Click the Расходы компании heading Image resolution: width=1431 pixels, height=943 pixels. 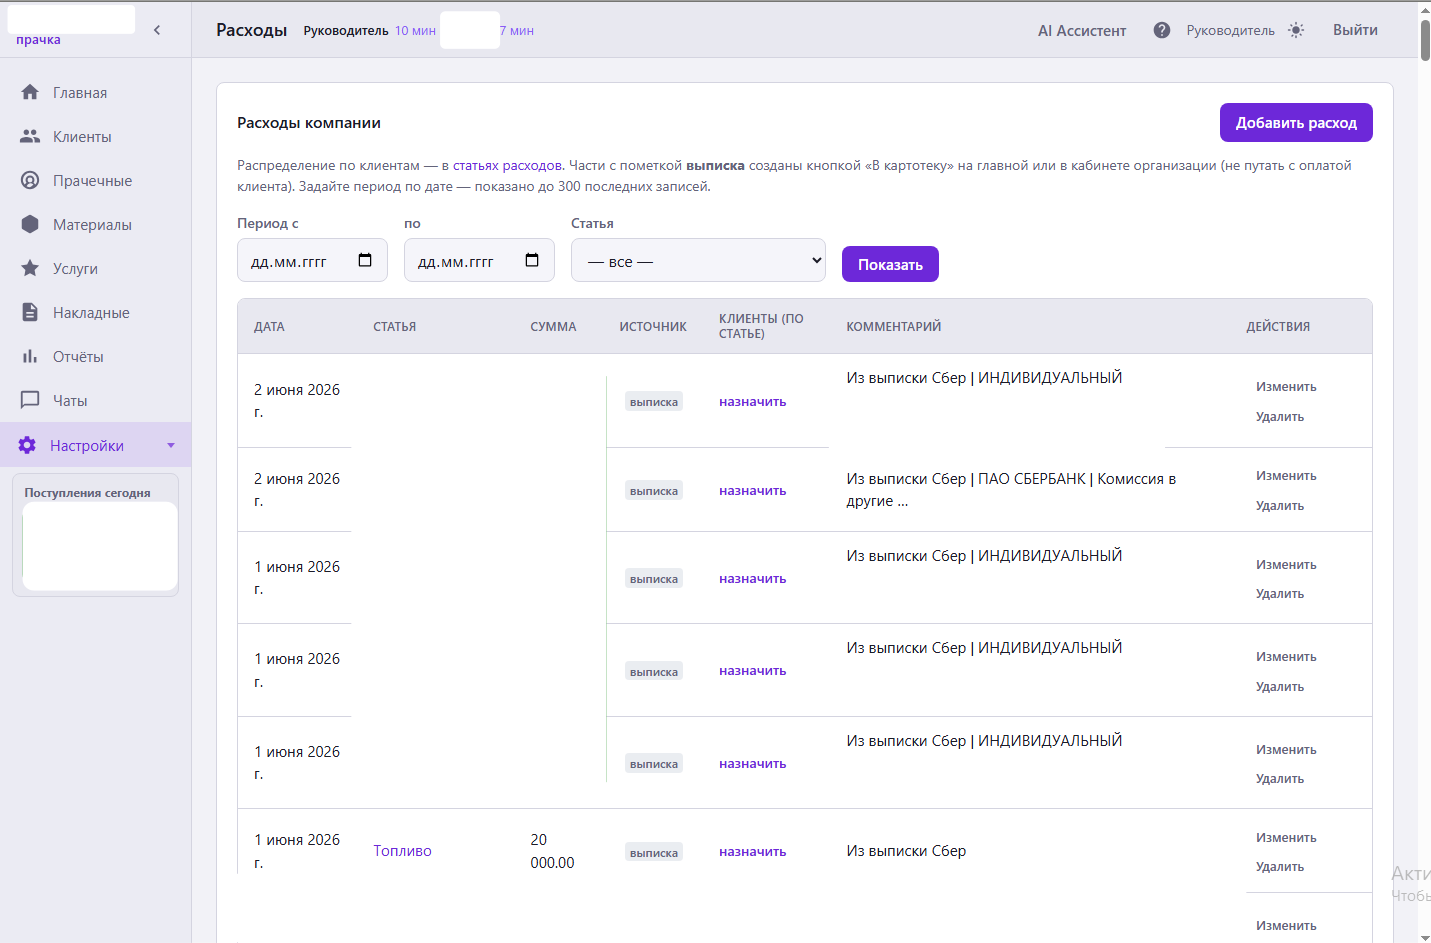click(309, 123)
